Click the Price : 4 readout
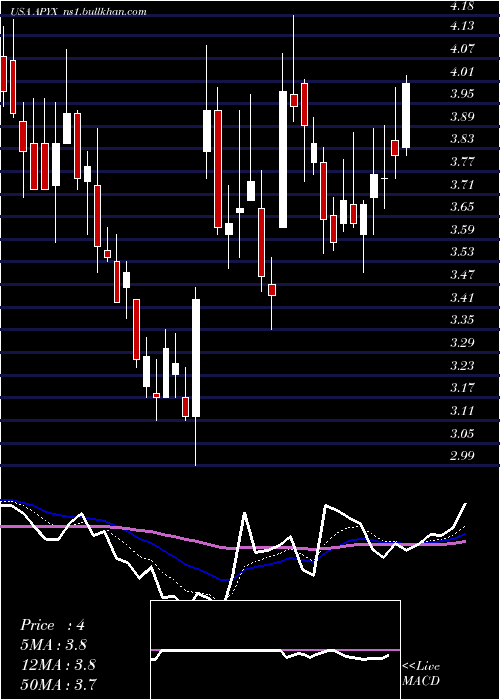The image size is (500, 700). tap(52, 625)
